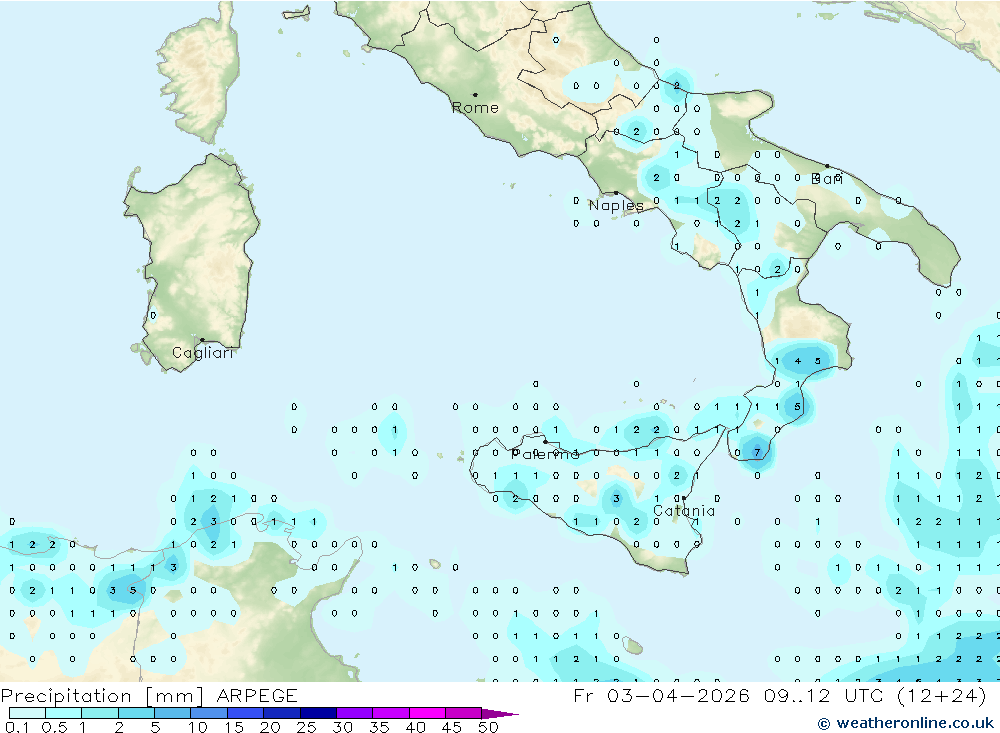
Task: Click the '(12+24)' forecast offset text
Action: pyautogui.click(x=941, y=695)
